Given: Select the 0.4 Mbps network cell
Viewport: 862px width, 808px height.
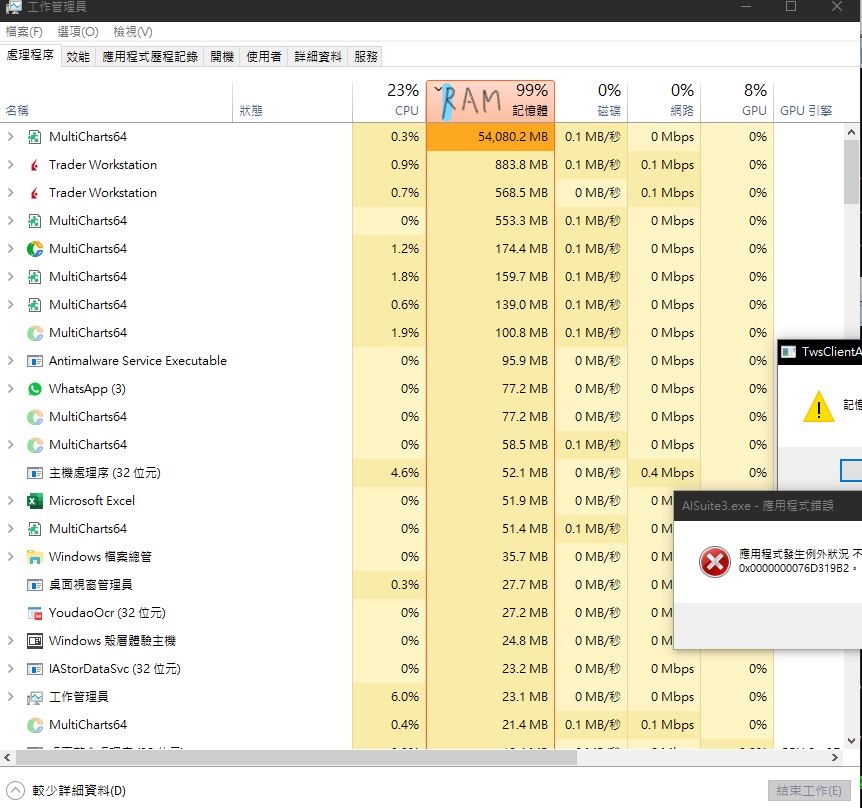Looking at the screenshot, I should 664,473.
